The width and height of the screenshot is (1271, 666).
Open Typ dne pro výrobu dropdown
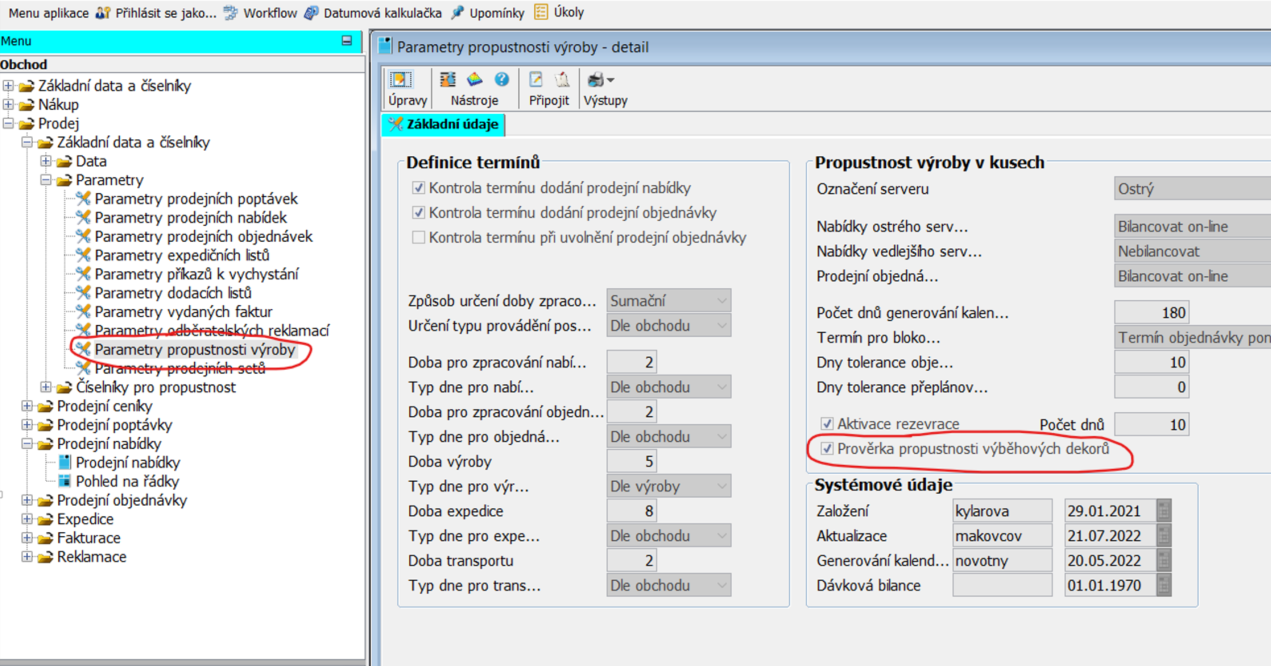tap(668, 486)
